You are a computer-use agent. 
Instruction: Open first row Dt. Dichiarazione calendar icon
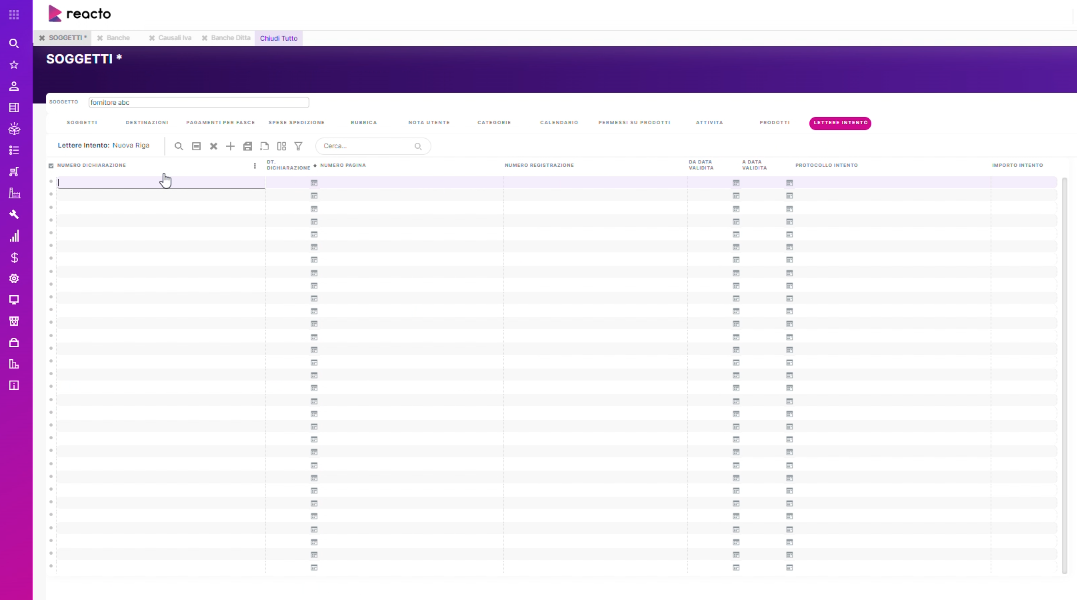(314, 183)
